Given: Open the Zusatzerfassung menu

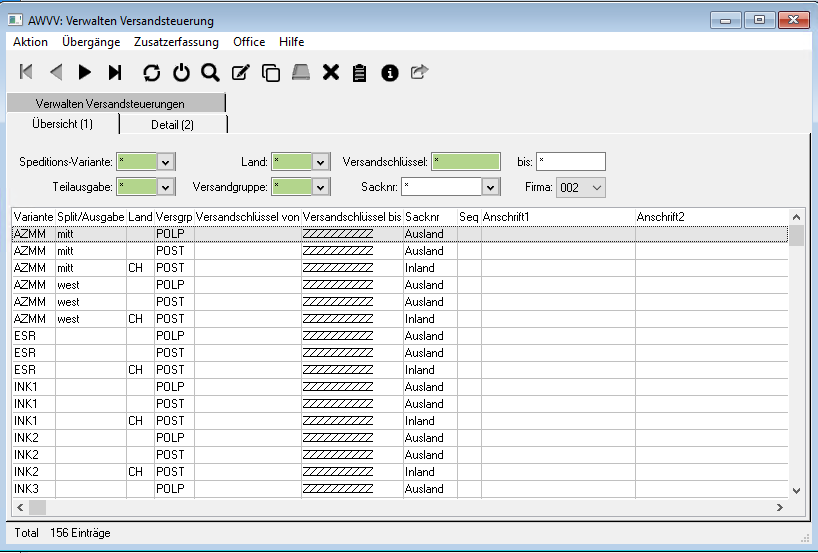Looking at the screenshot, I should click(176, 42).
